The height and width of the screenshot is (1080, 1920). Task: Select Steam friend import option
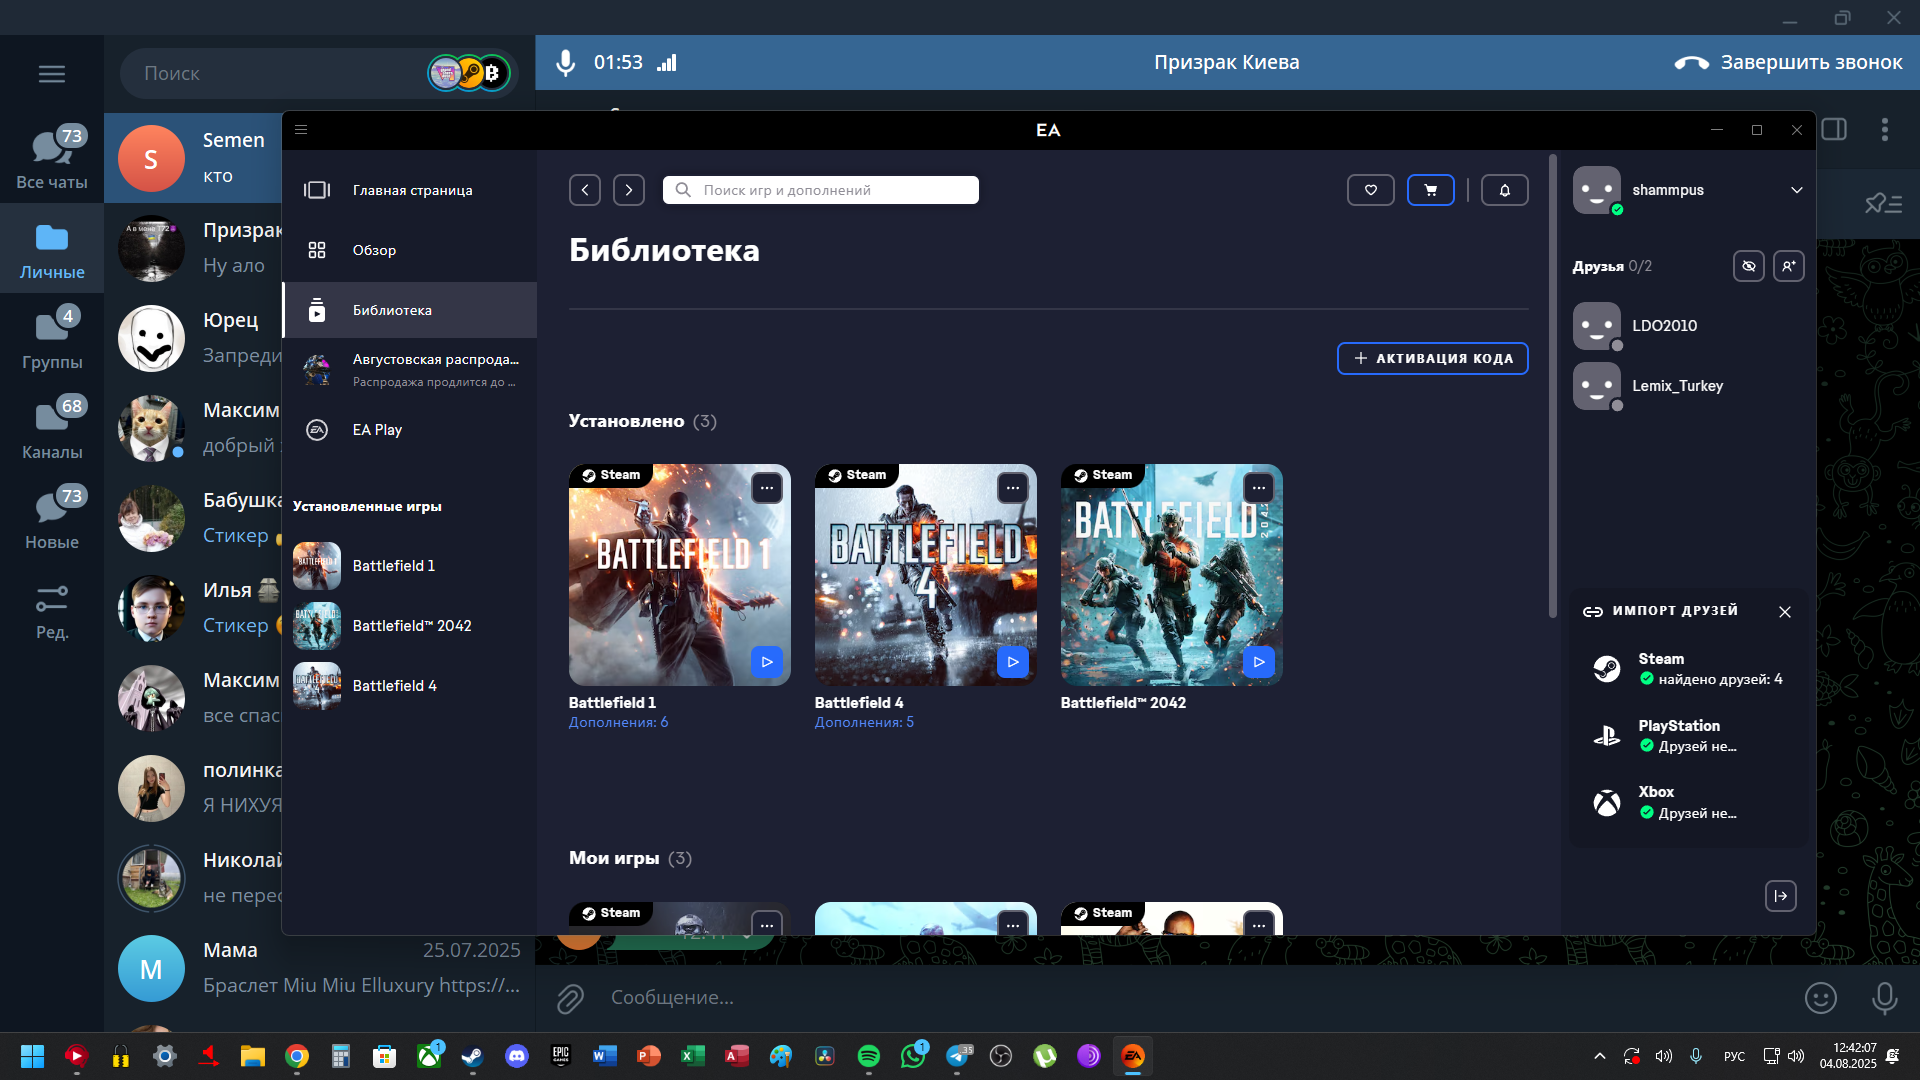(x=1690, y=669)
